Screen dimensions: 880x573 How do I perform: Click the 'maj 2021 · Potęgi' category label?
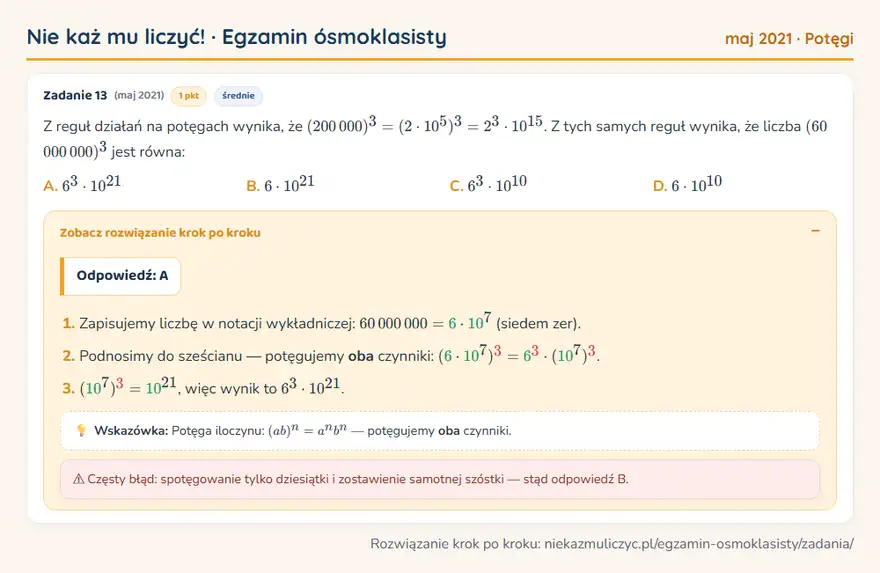click(789, 39)
